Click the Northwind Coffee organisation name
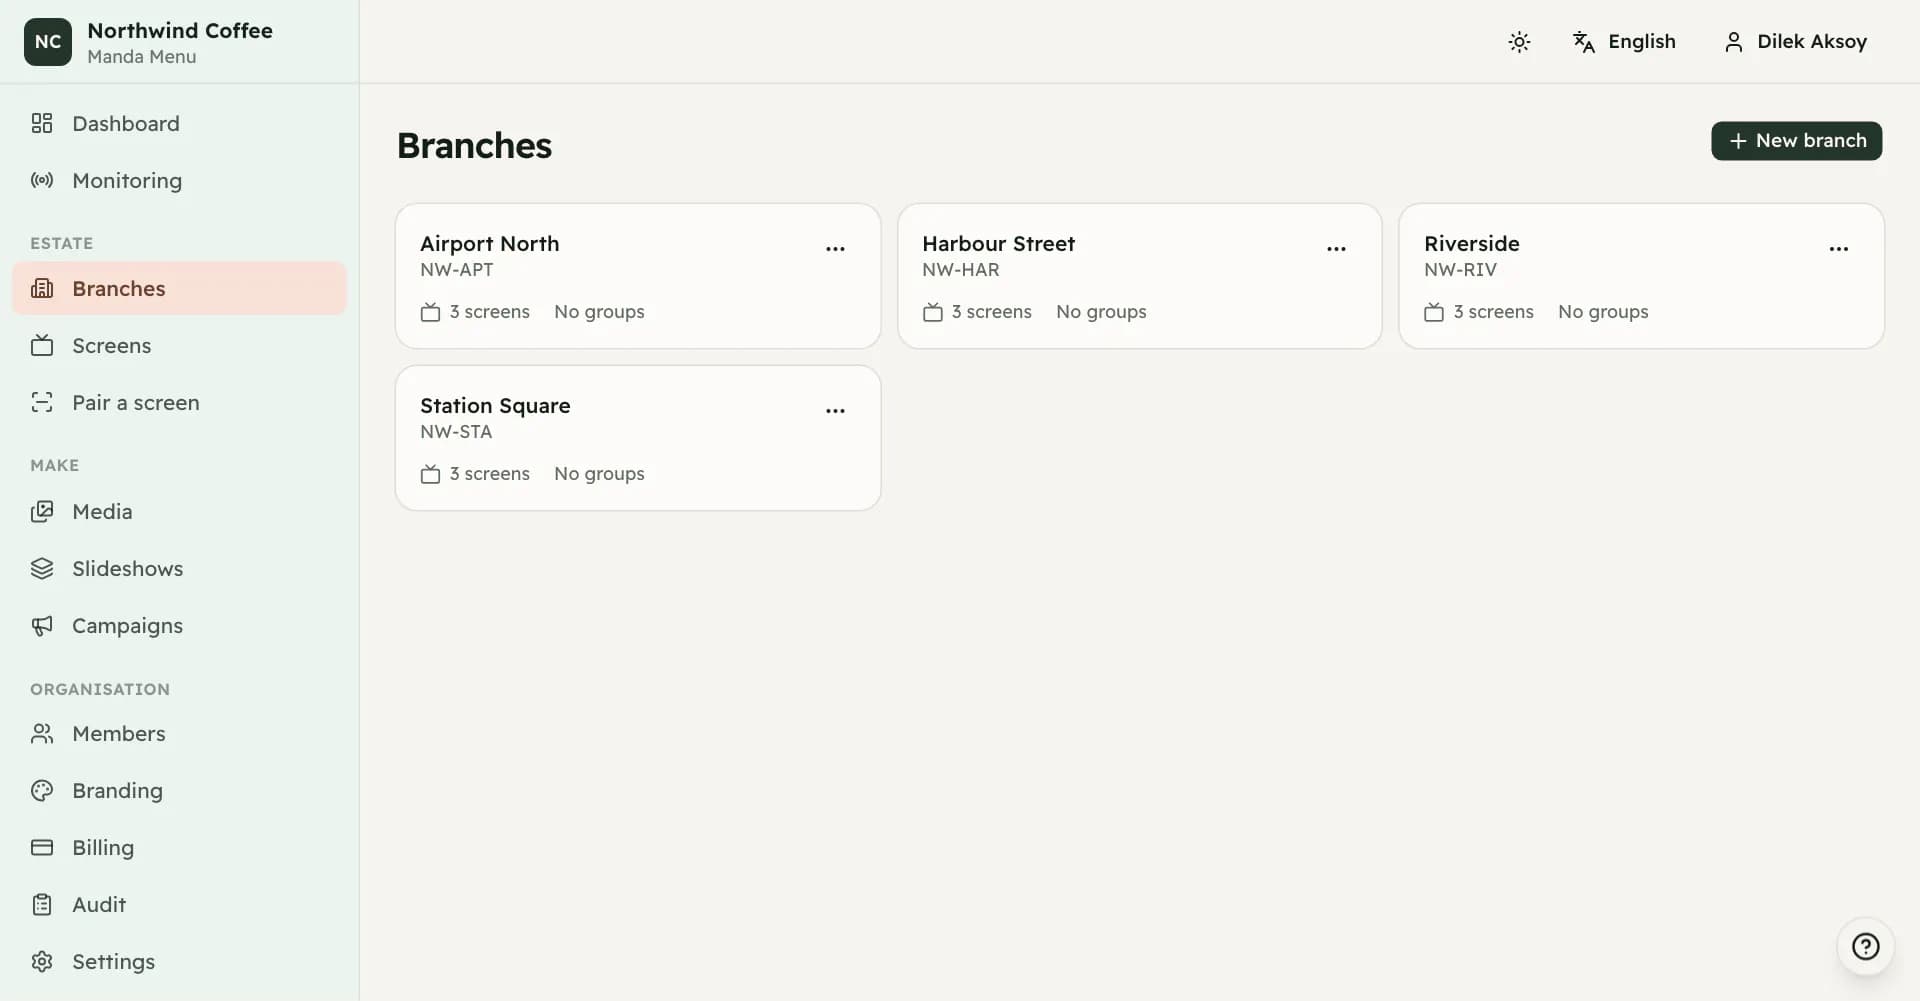The height and width of the screenshot is (1001, 1920). point(180,31)
